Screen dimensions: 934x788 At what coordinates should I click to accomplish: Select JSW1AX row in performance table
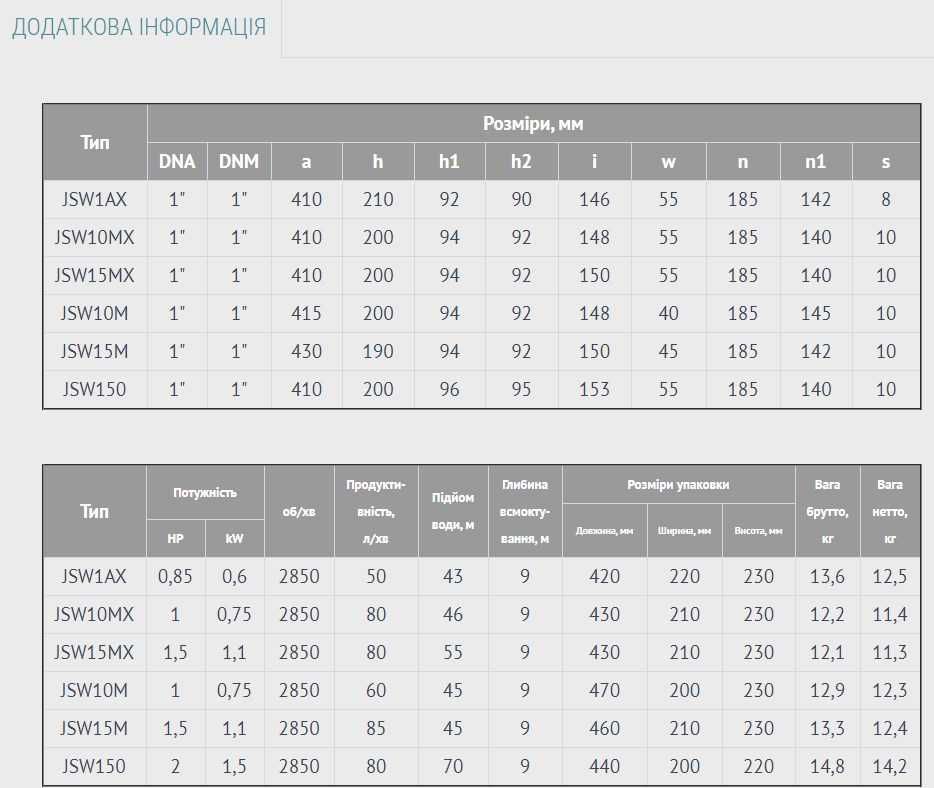point(482,576)
